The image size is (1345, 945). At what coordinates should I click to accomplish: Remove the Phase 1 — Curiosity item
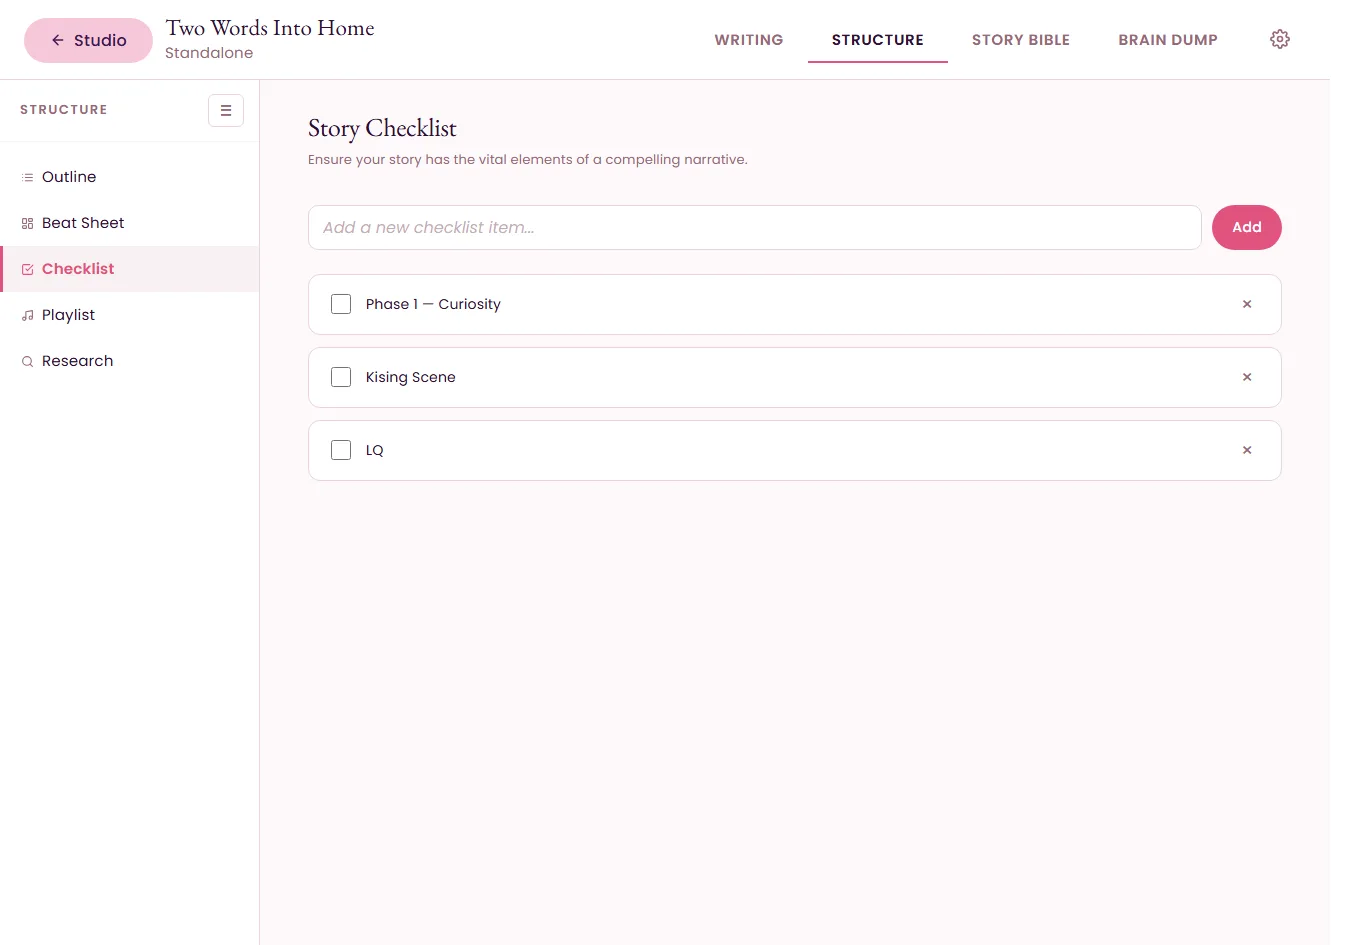pyautogui.click(x=1247, y=304)
